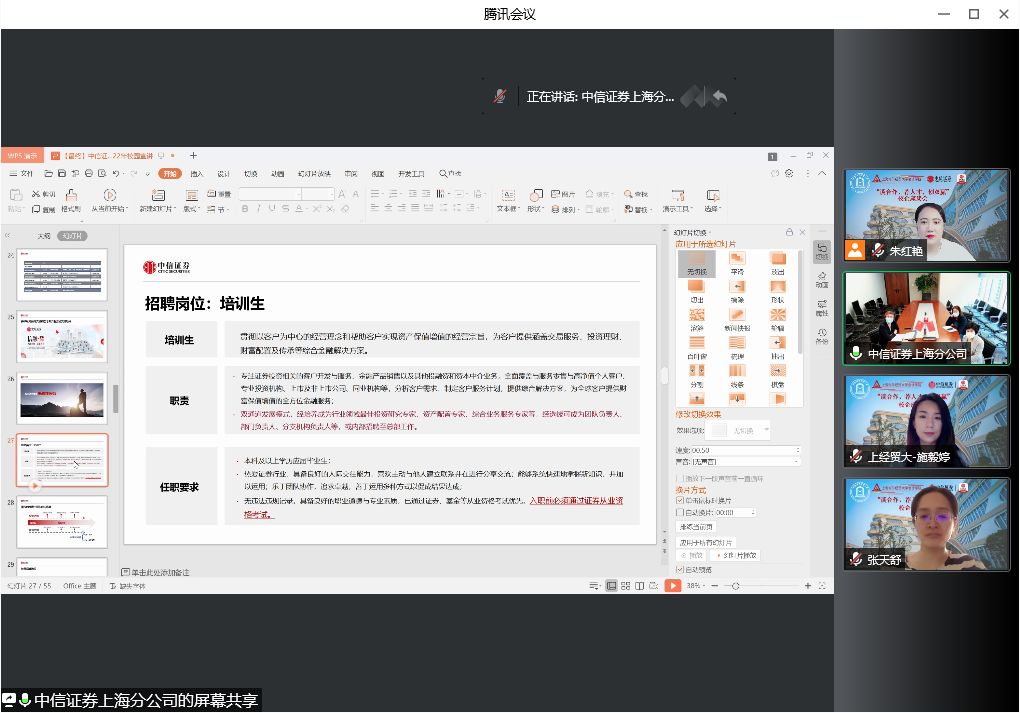Toggle the 自动预览 checkbox
Image resolution: width=1020 pixels, height=713 pixels.
[681, 569]
